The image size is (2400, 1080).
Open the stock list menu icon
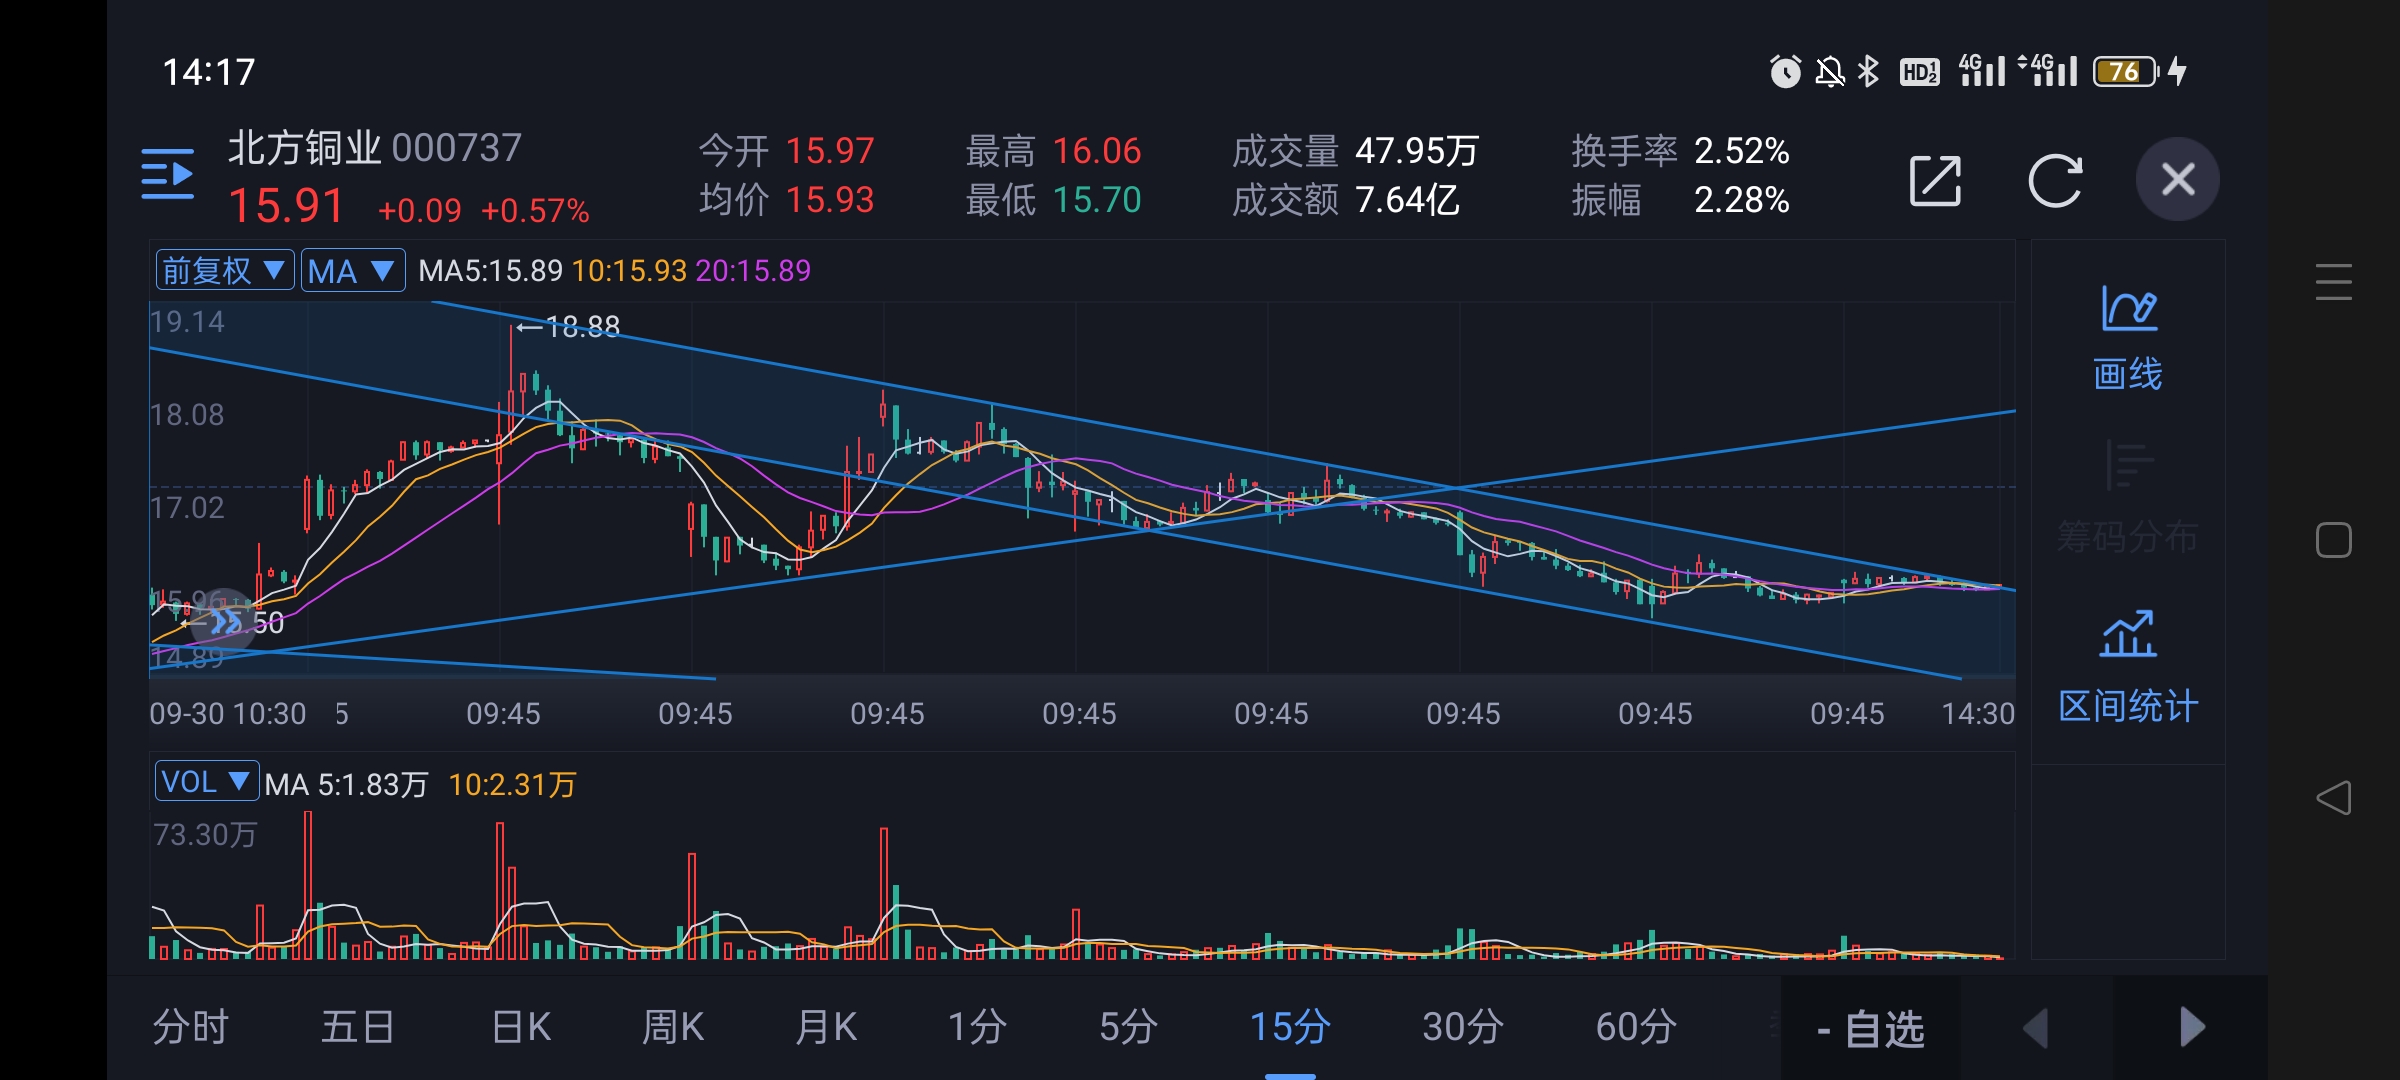(167, 175)
